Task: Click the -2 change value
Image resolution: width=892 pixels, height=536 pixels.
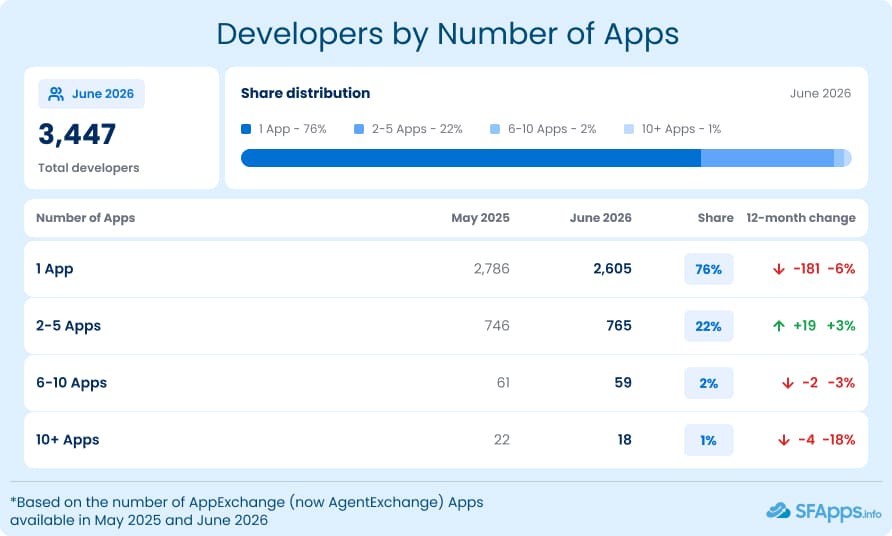Action: coord(810,382)
